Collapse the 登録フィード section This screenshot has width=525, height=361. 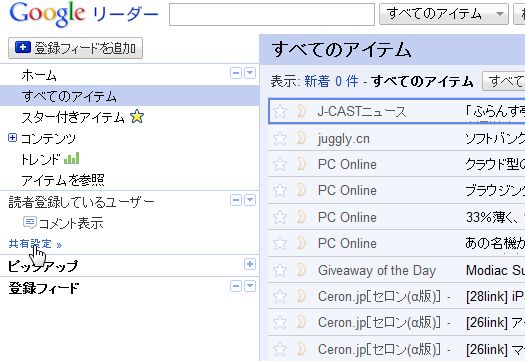[236, 286]
